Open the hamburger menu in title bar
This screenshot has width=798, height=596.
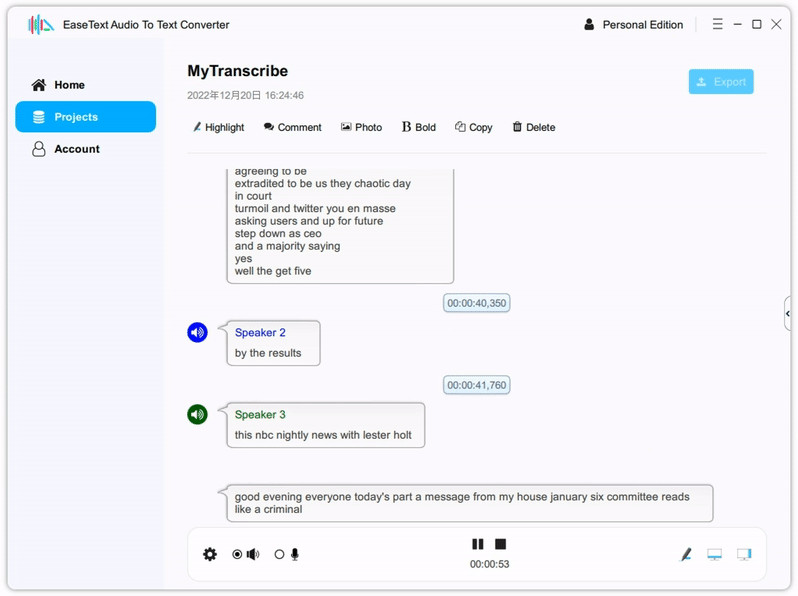(x=718, y=24)
